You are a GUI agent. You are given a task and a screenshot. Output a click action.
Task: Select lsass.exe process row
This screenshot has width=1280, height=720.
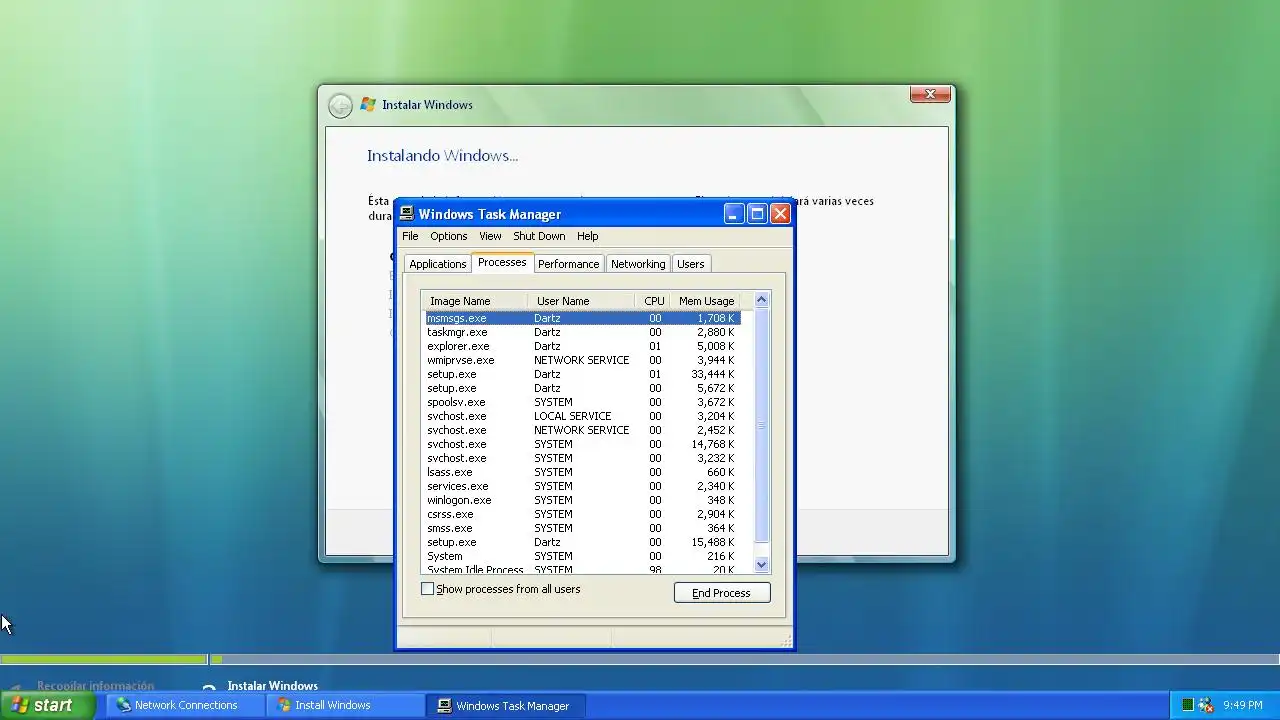click(583, 472)
